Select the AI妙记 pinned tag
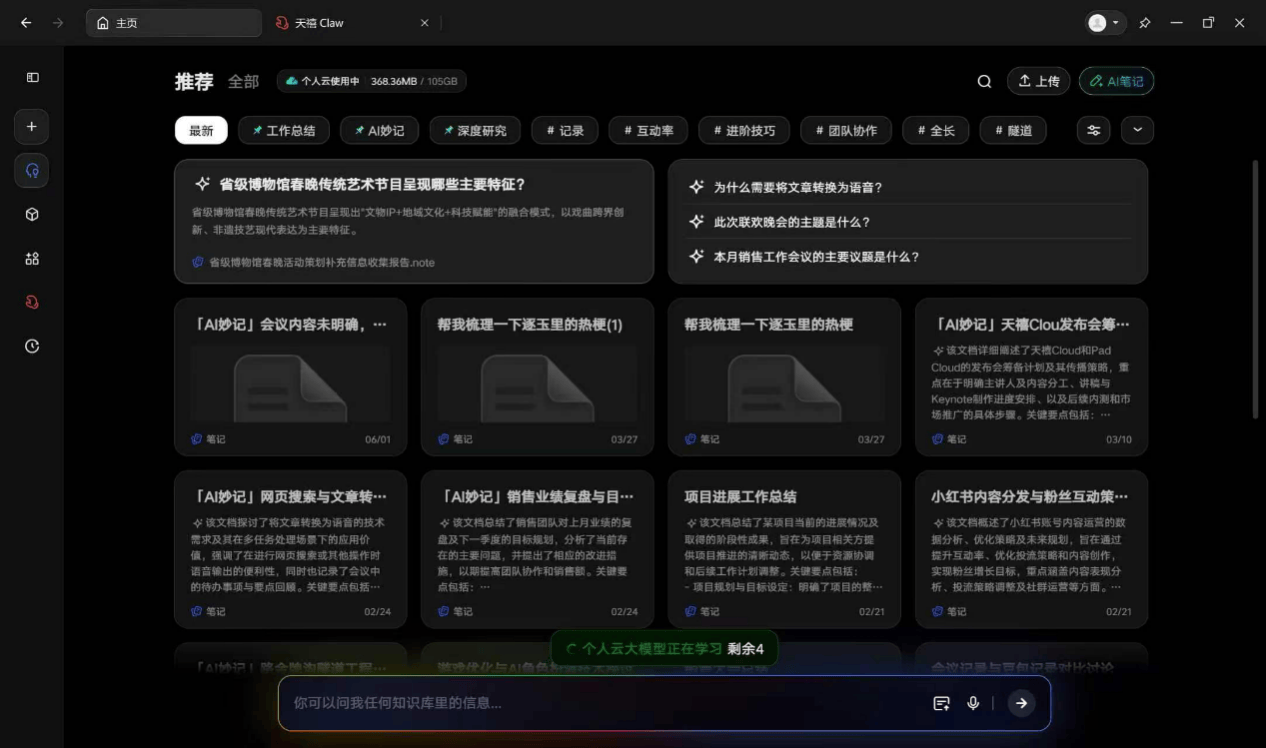 click(379, 130)
